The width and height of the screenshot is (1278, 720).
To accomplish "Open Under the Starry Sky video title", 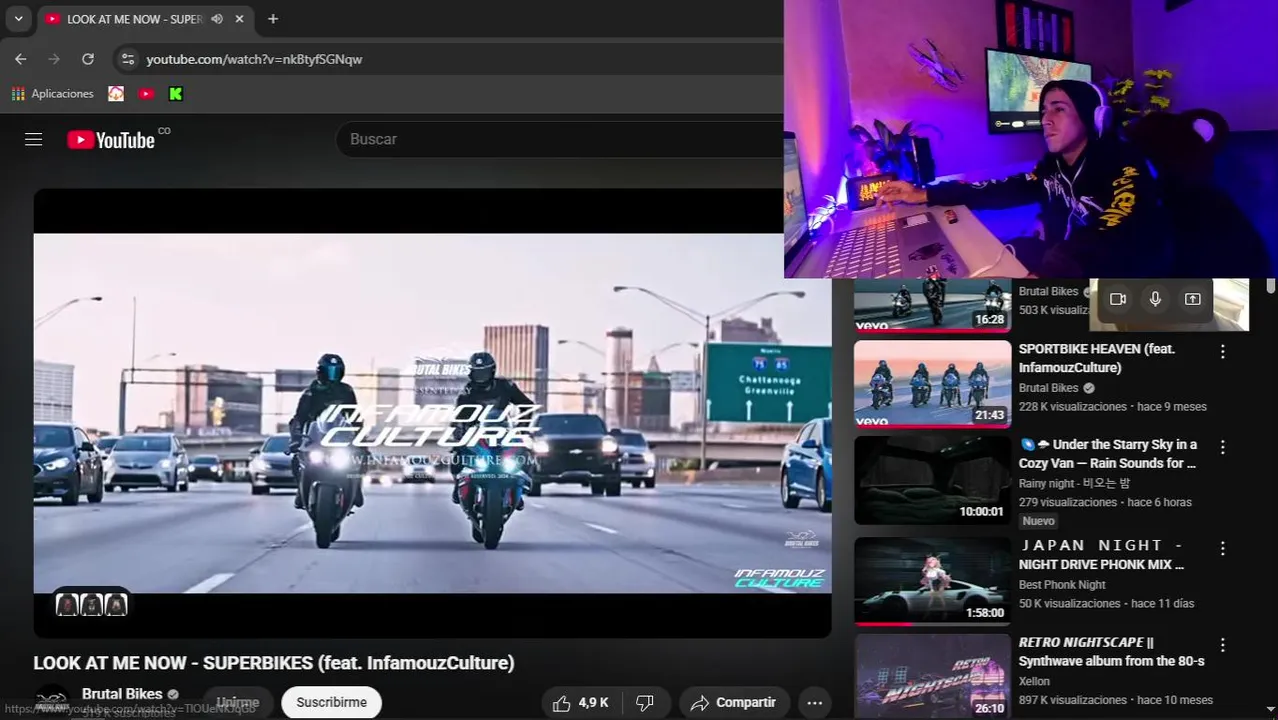I will pos(1108,454).
